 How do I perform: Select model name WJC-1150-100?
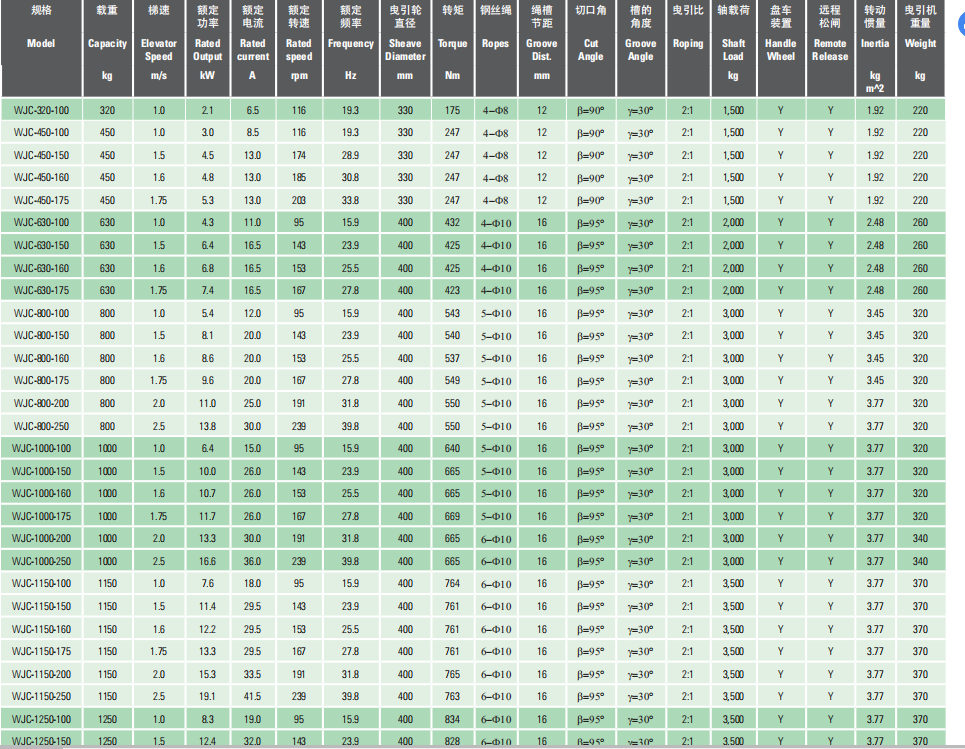[41, 583]
